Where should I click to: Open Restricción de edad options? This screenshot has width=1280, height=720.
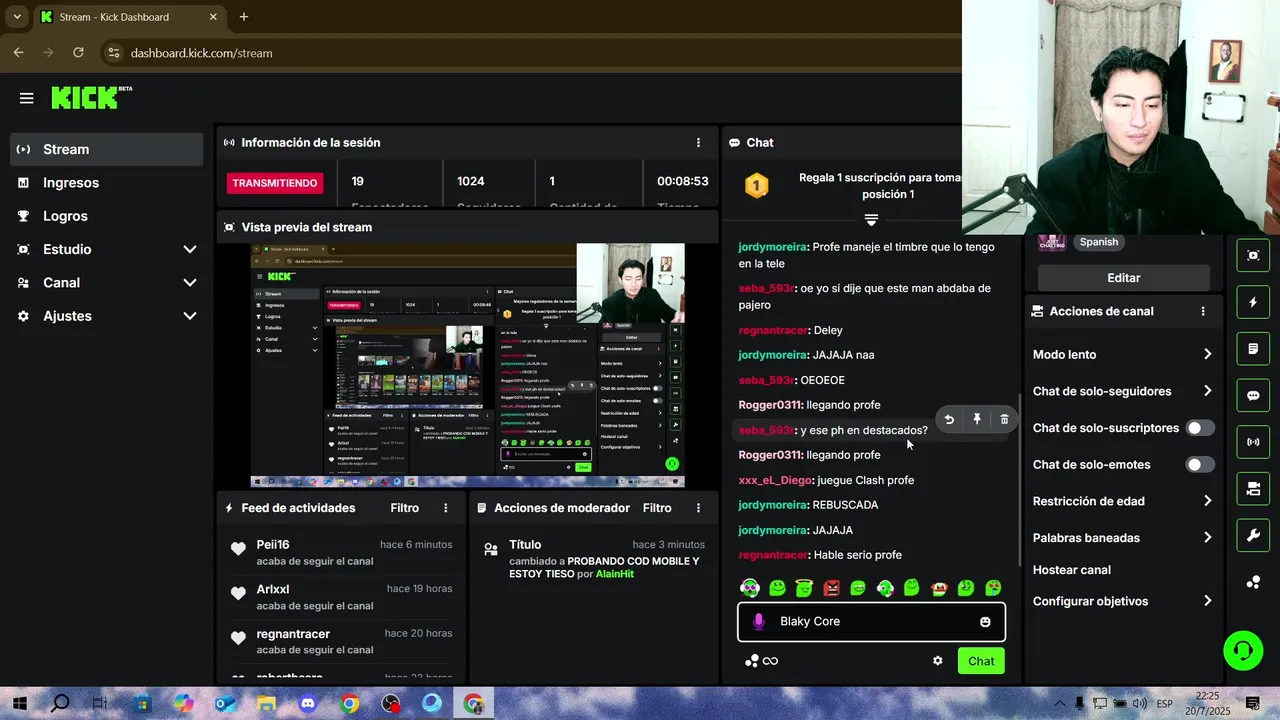[x=1122, y=501]
